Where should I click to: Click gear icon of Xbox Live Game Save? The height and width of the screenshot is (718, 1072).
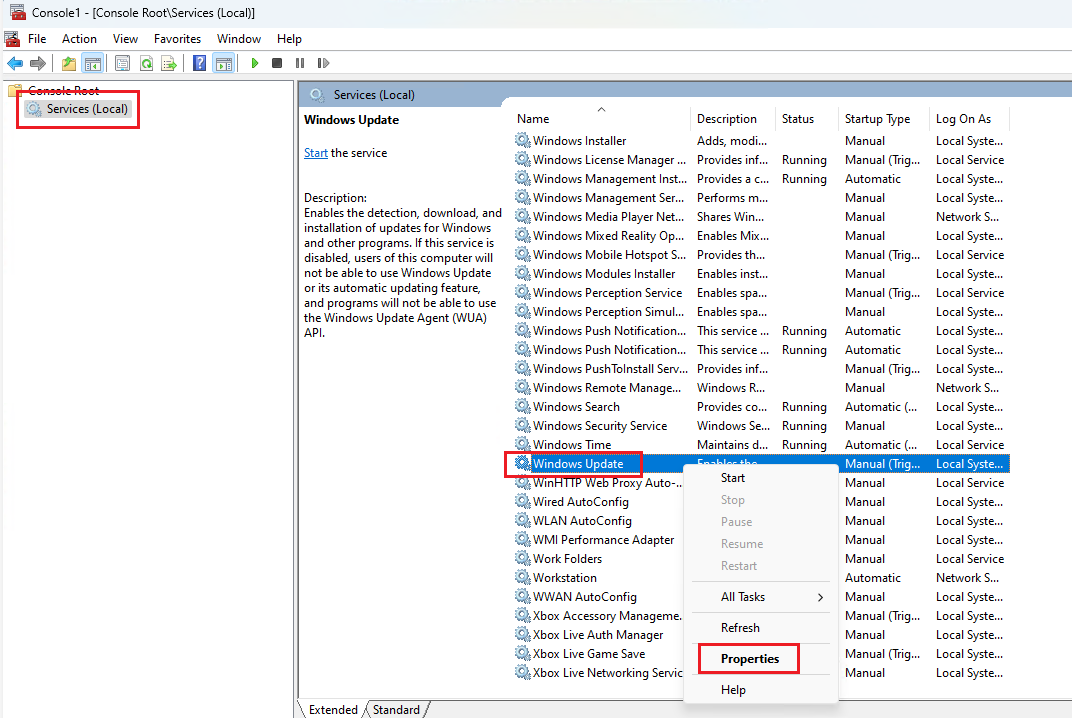tap(523, 654)
